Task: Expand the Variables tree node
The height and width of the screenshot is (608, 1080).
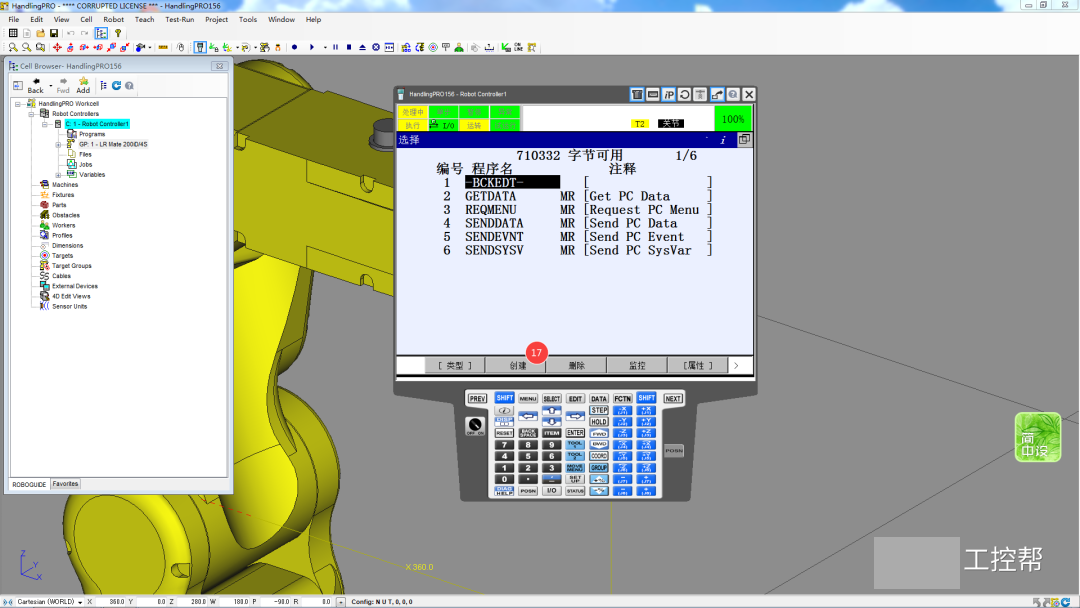Action: pos(59,175)
